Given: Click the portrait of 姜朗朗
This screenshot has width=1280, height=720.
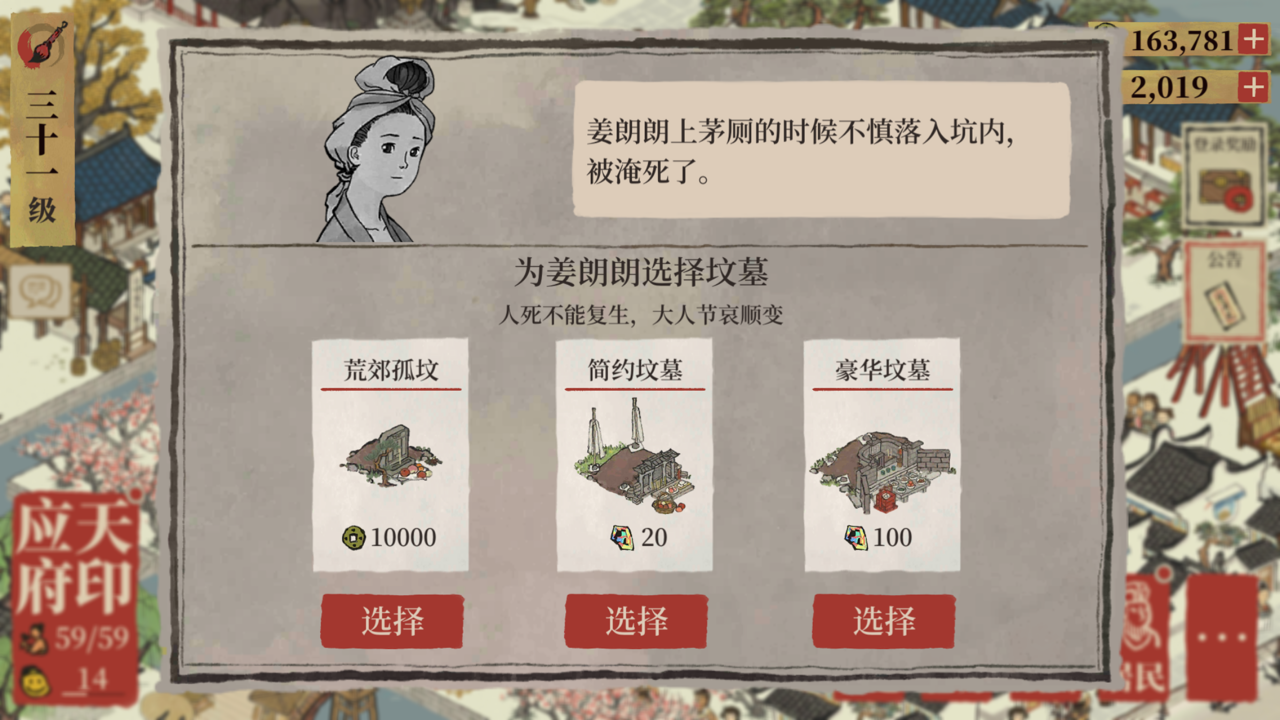Looking at the screenshot, I should coord(378,150).
